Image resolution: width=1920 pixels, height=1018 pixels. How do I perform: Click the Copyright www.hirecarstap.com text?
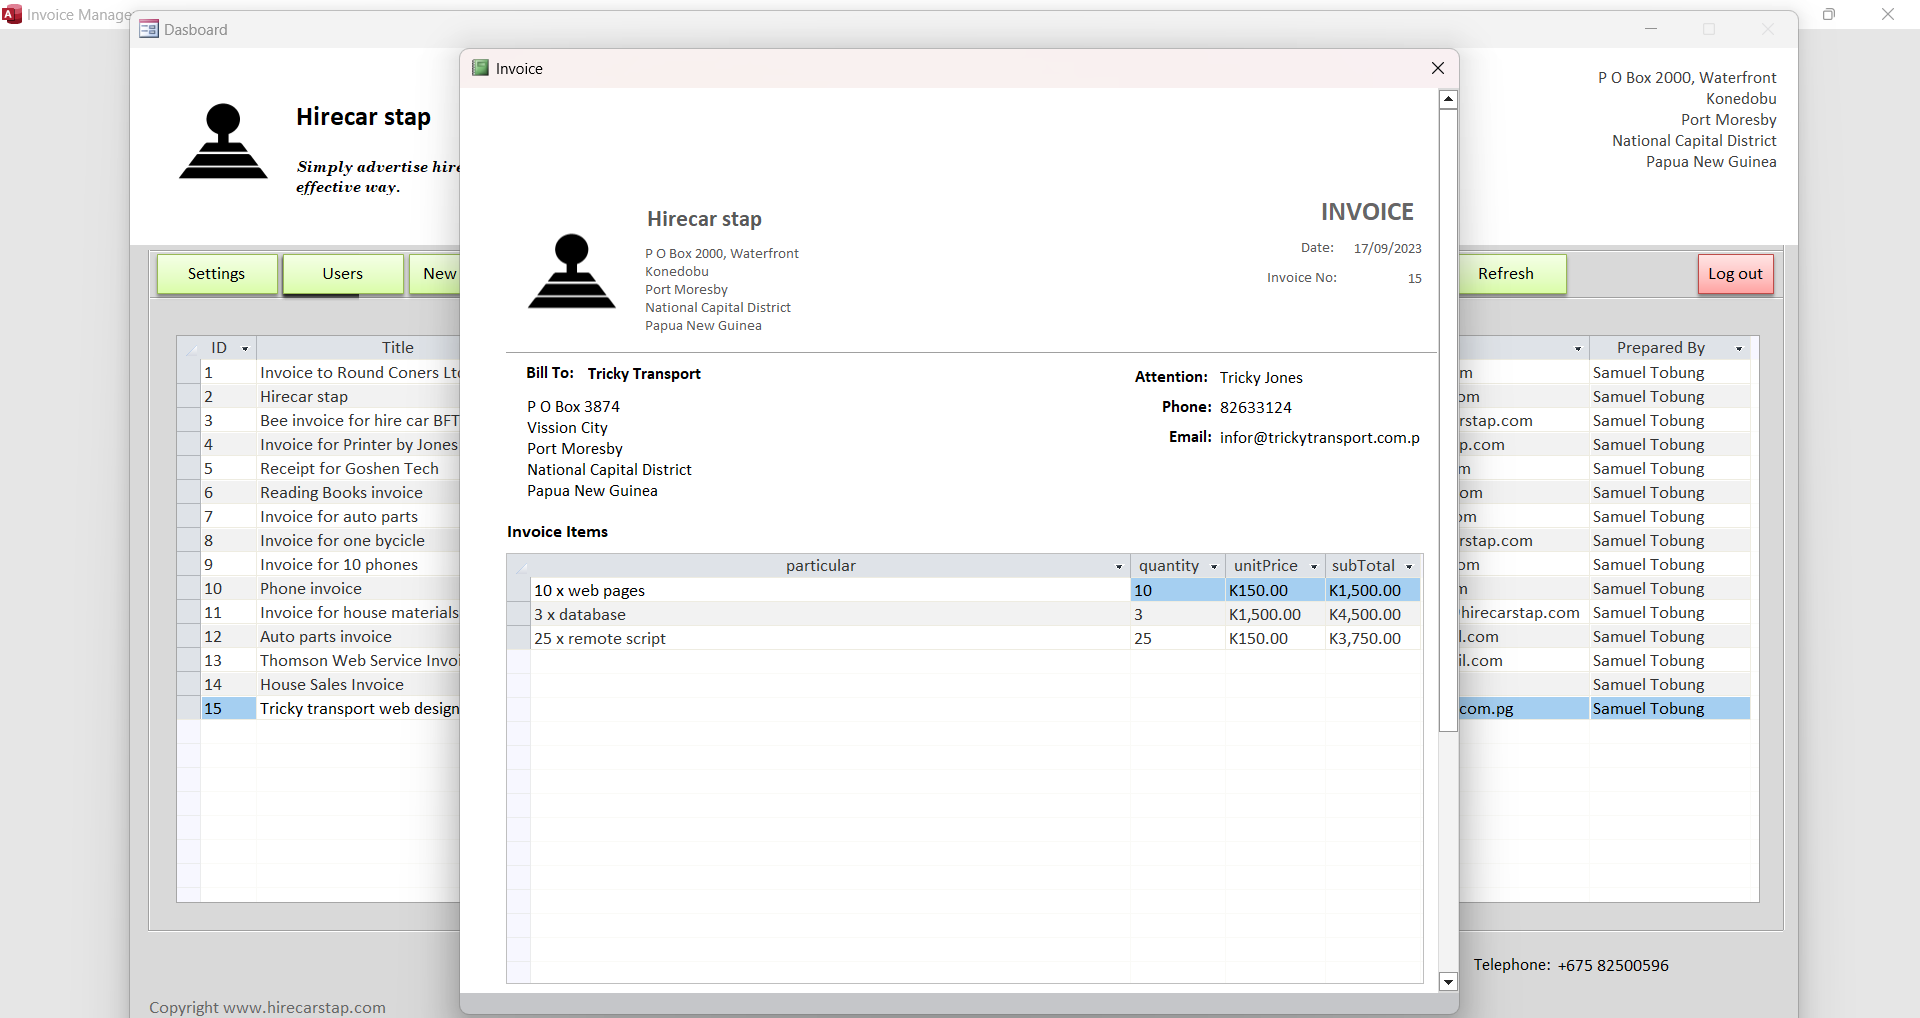(267, 1007)
